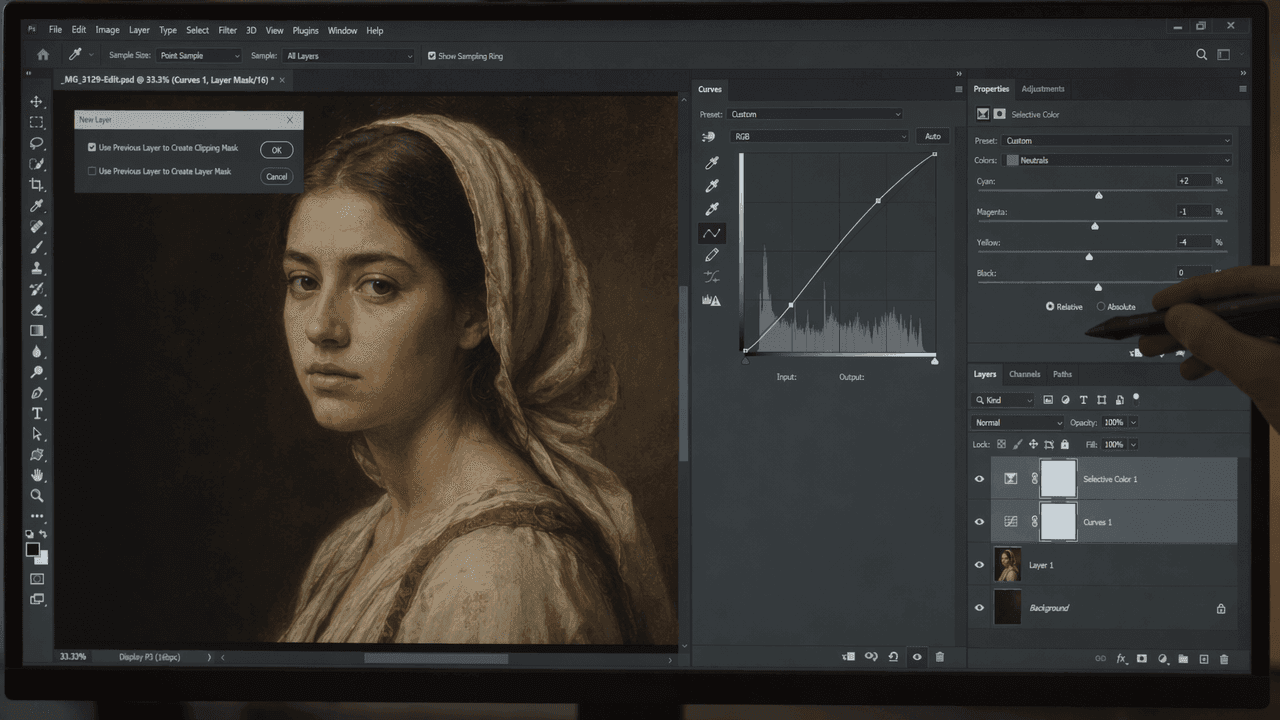1280x720 pixels.
Task: Choose the Hand tool
Action: [37, 476]
